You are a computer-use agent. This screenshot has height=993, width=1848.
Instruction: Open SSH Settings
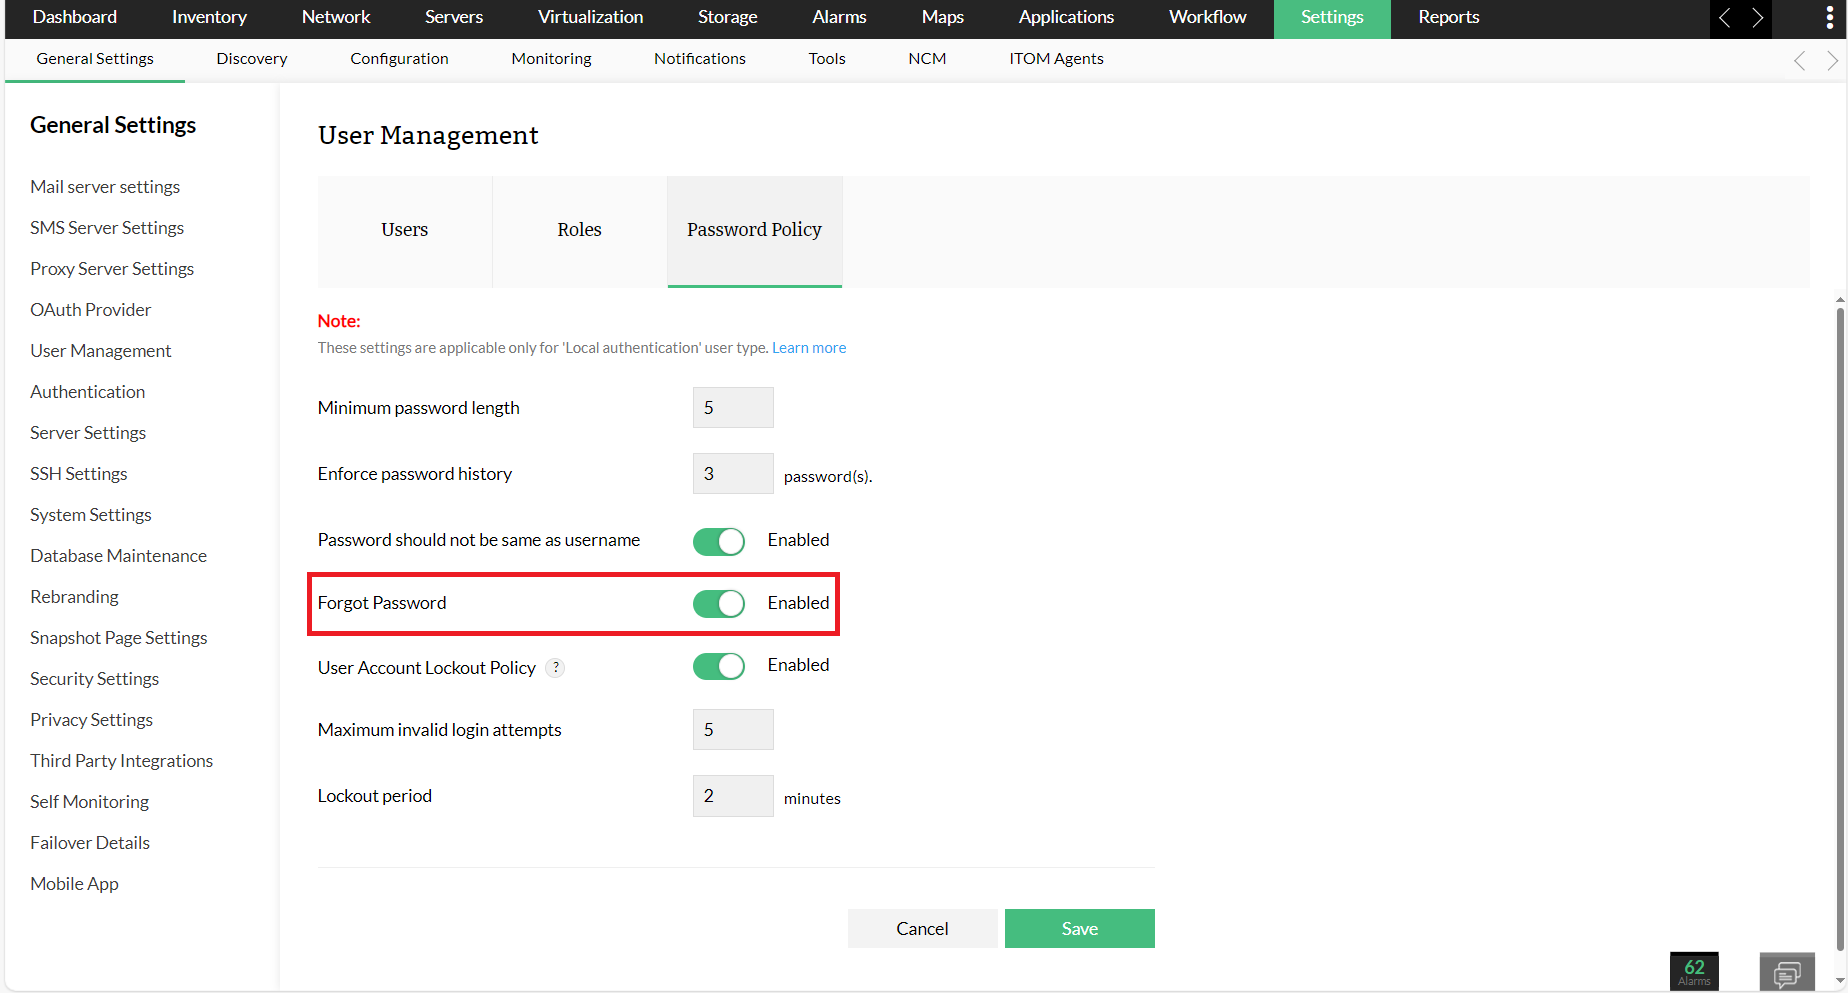click(79, 474)
